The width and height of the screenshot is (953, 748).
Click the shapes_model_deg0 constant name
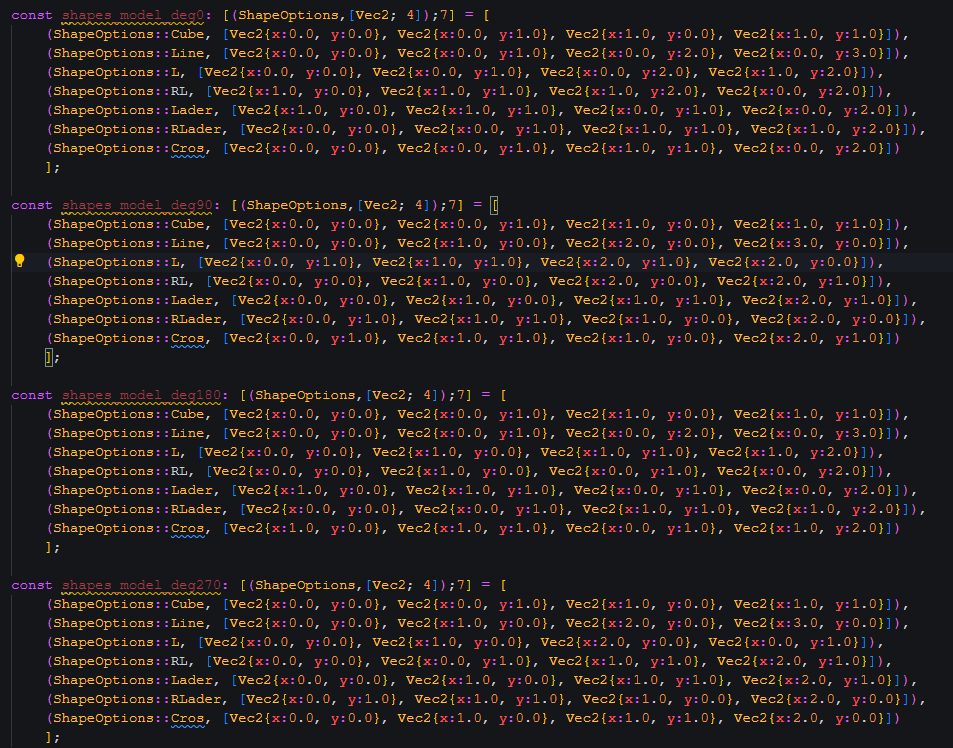pyautogui.click(x=133, y=15)
